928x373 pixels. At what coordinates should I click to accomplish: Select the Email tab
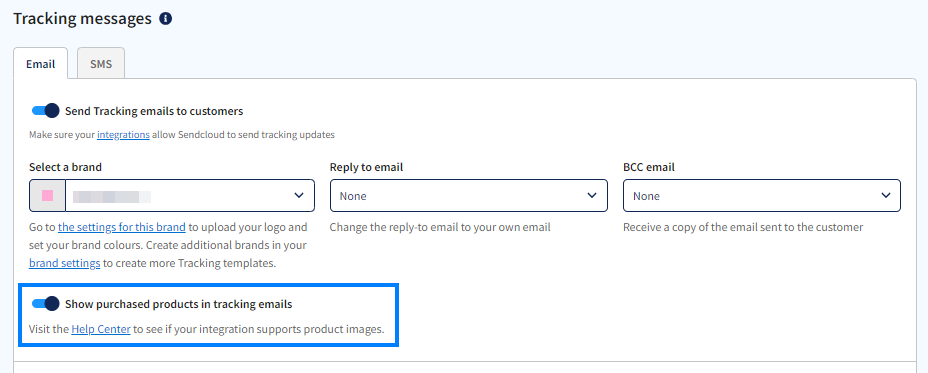tap(41, 63)
